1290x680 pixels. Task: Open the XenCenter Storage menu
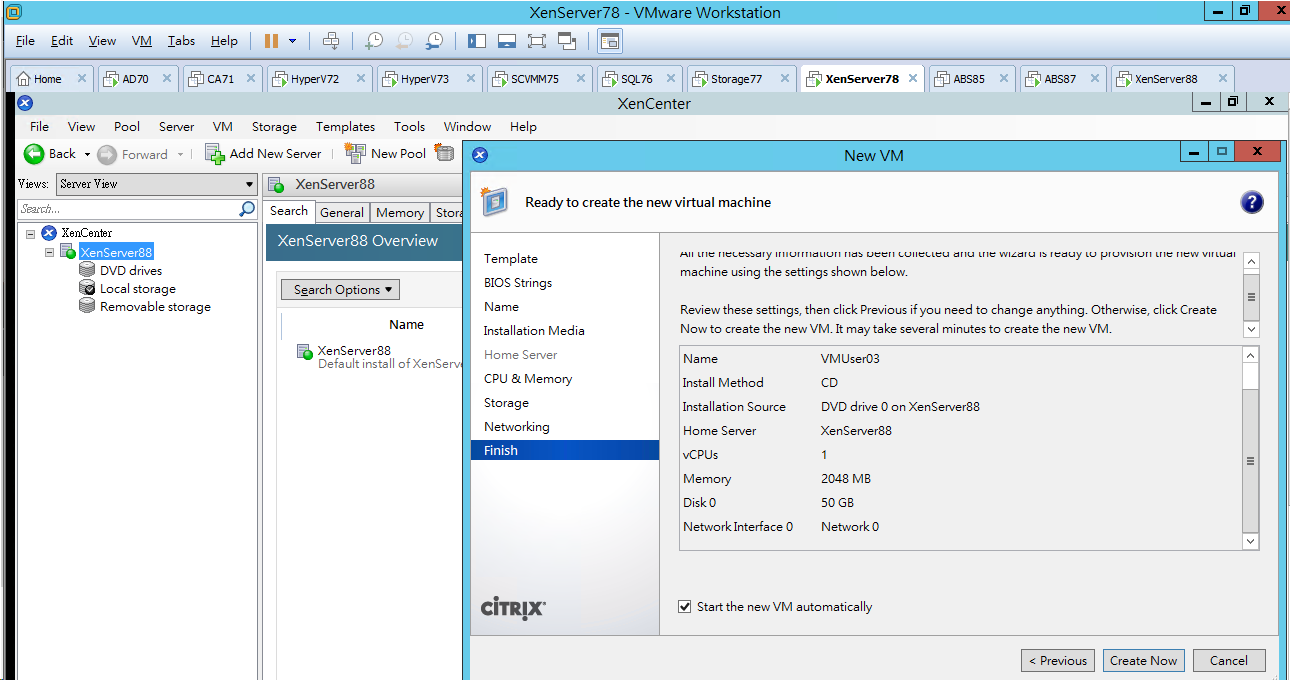coord(274,127)
